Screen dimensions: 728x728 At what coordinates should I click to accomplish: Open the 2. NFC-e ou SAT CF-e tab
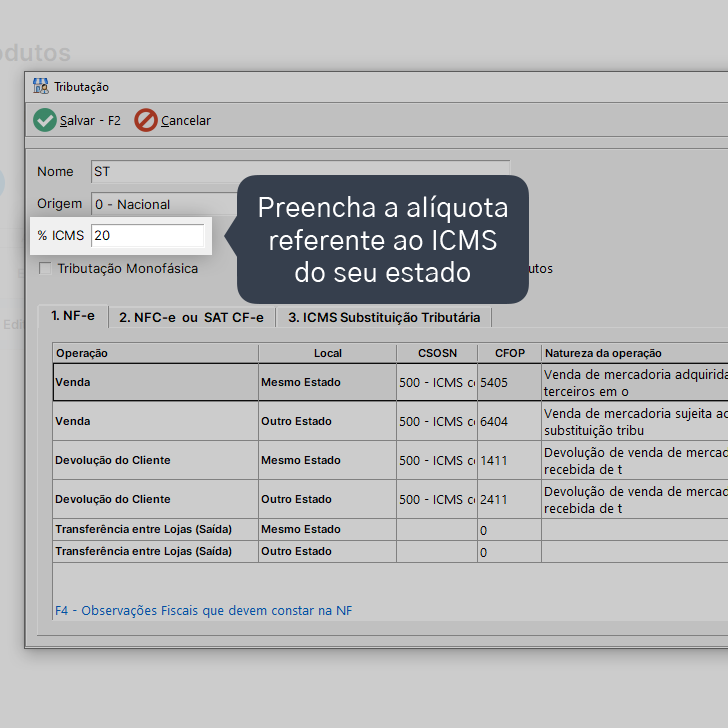click(191, 317)
